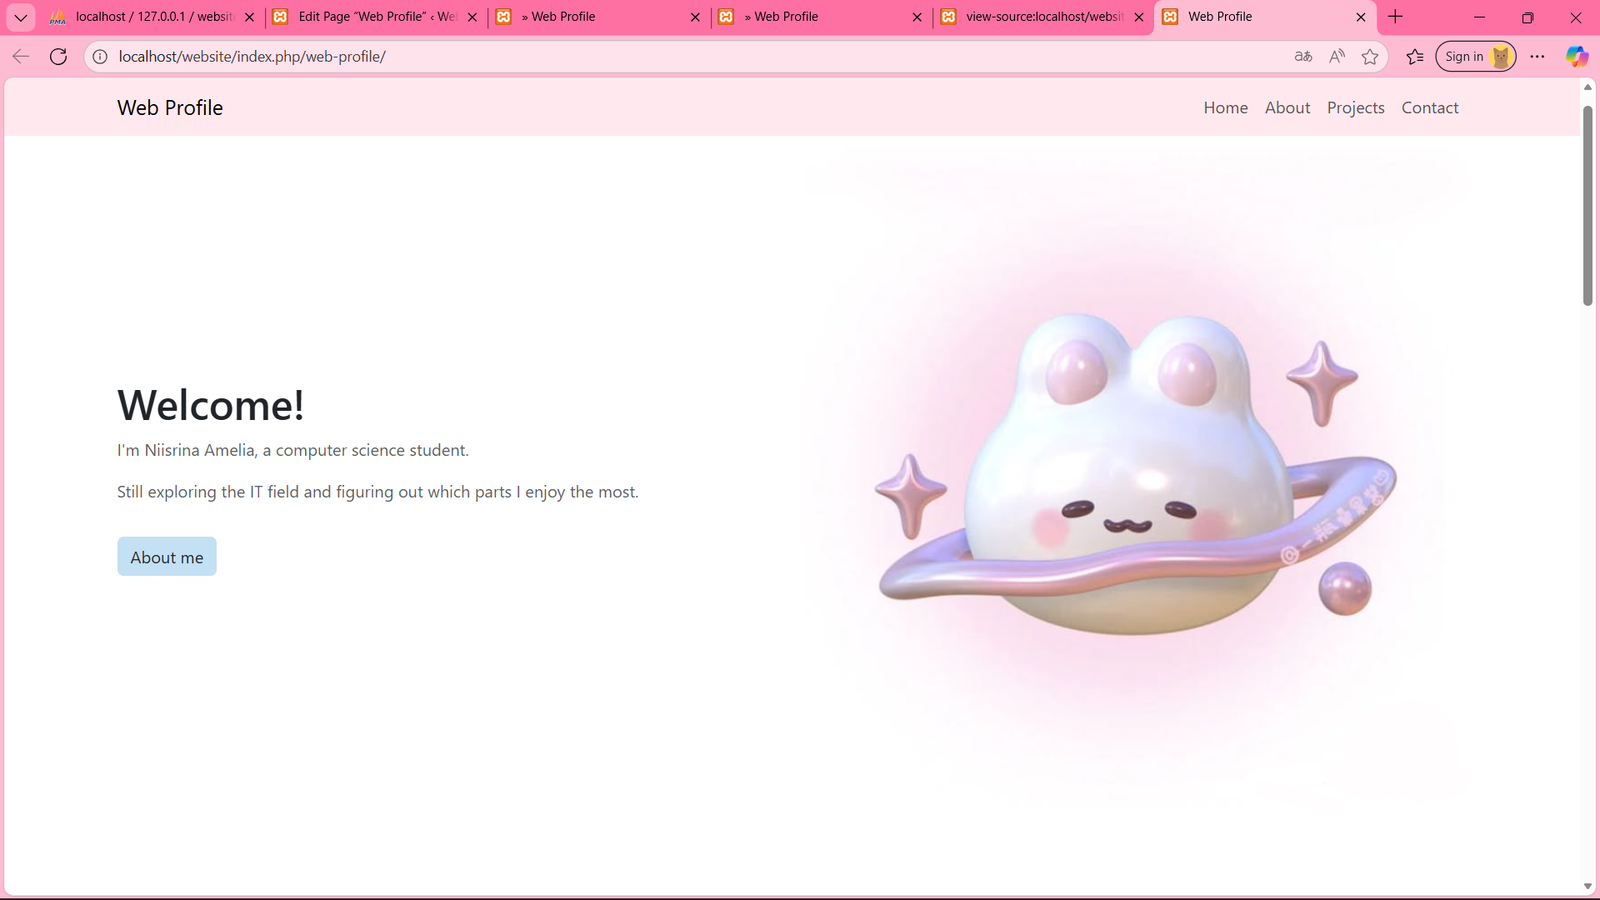The width and height of the screenshot is (1600, 900).
Task: Open the Contact page link
Action: pyautogui.click(x=1429, y=107)
